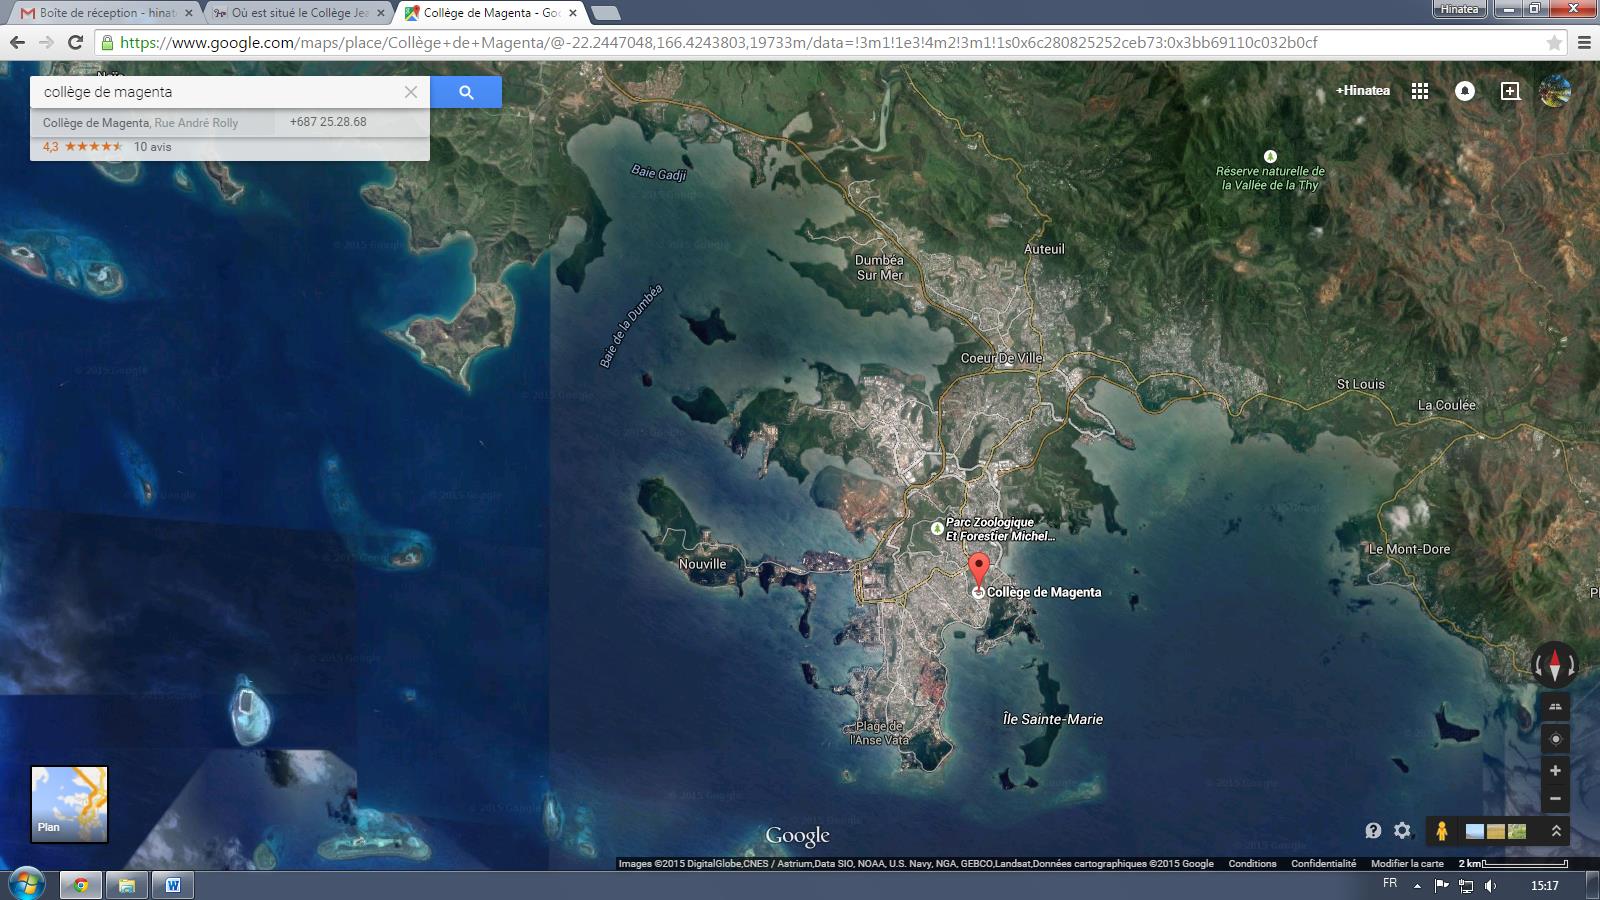Open the help question mark icon
This screenshot has height=900, width=1600.
(1373, 830)
